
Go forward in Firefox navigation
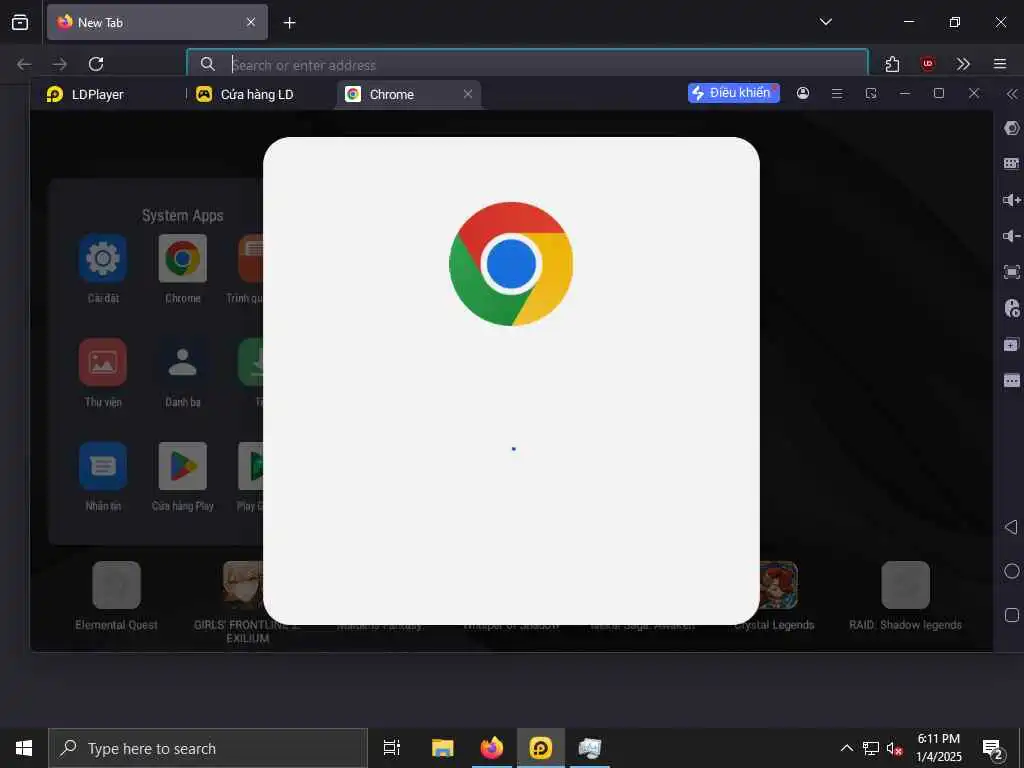pyautogui.click(x=59, y=64)
